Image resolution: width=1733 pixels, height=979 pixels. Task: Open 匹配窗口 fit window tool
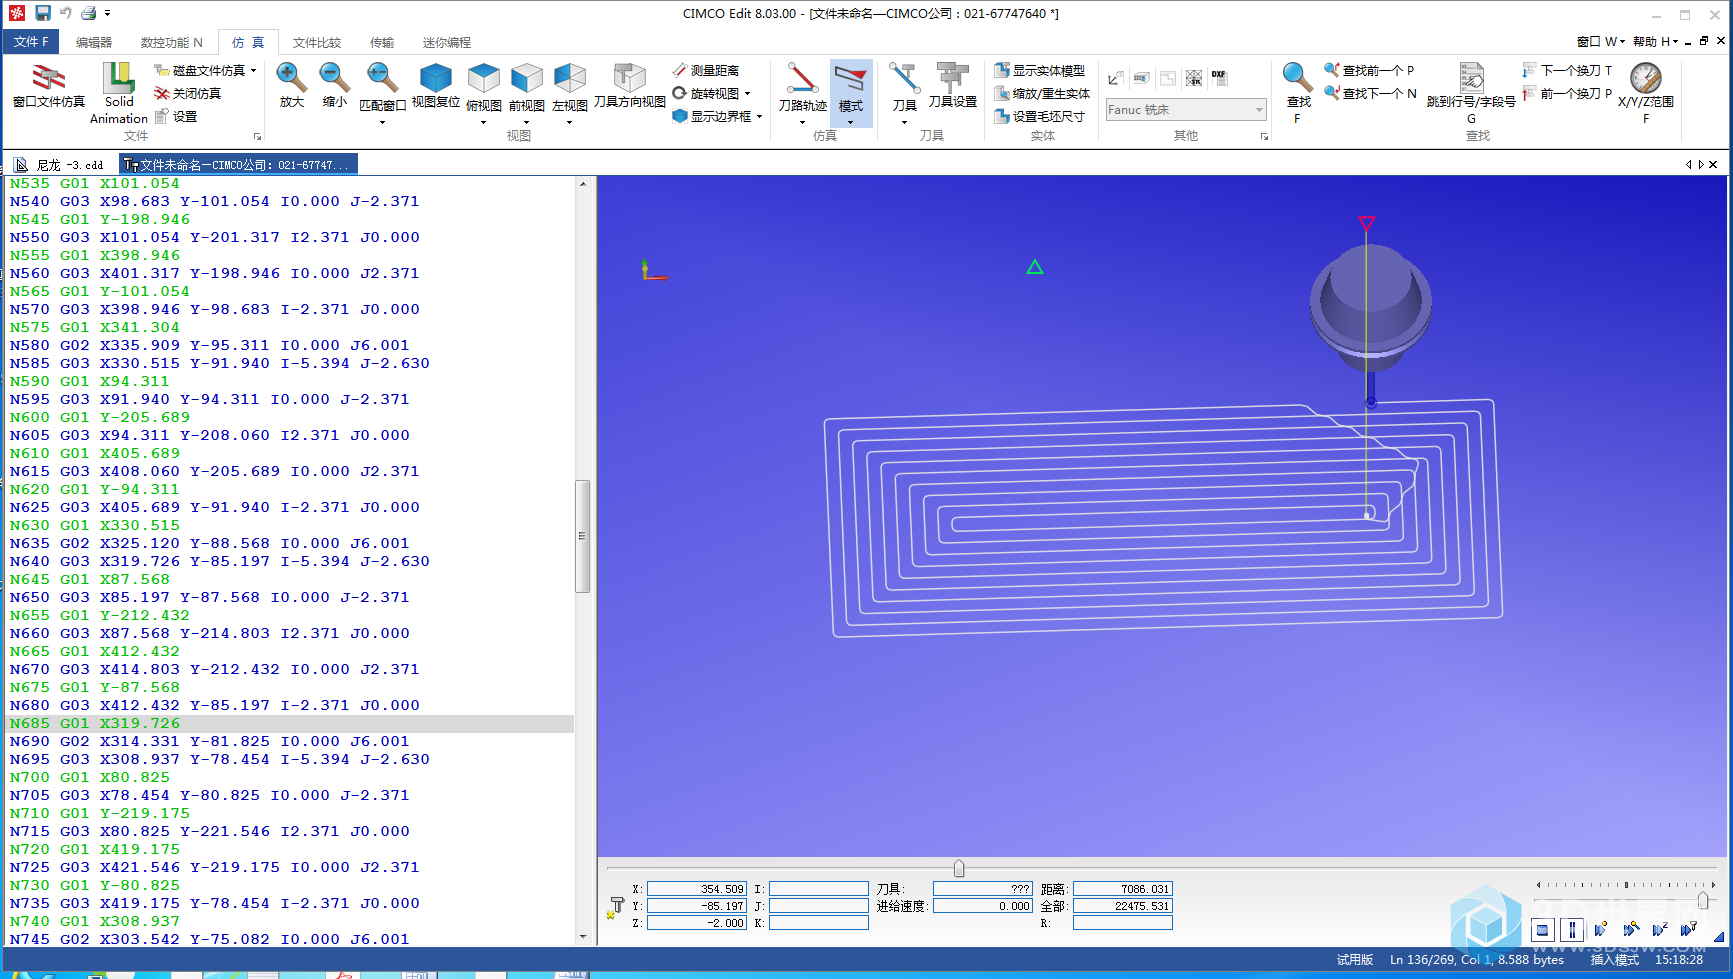tap(382, 93)
